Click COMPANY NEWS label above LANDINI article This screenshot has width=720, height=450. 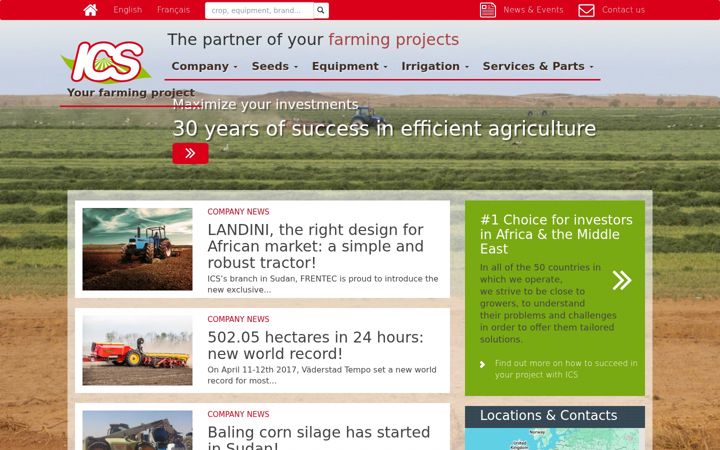tap(238, 212)
